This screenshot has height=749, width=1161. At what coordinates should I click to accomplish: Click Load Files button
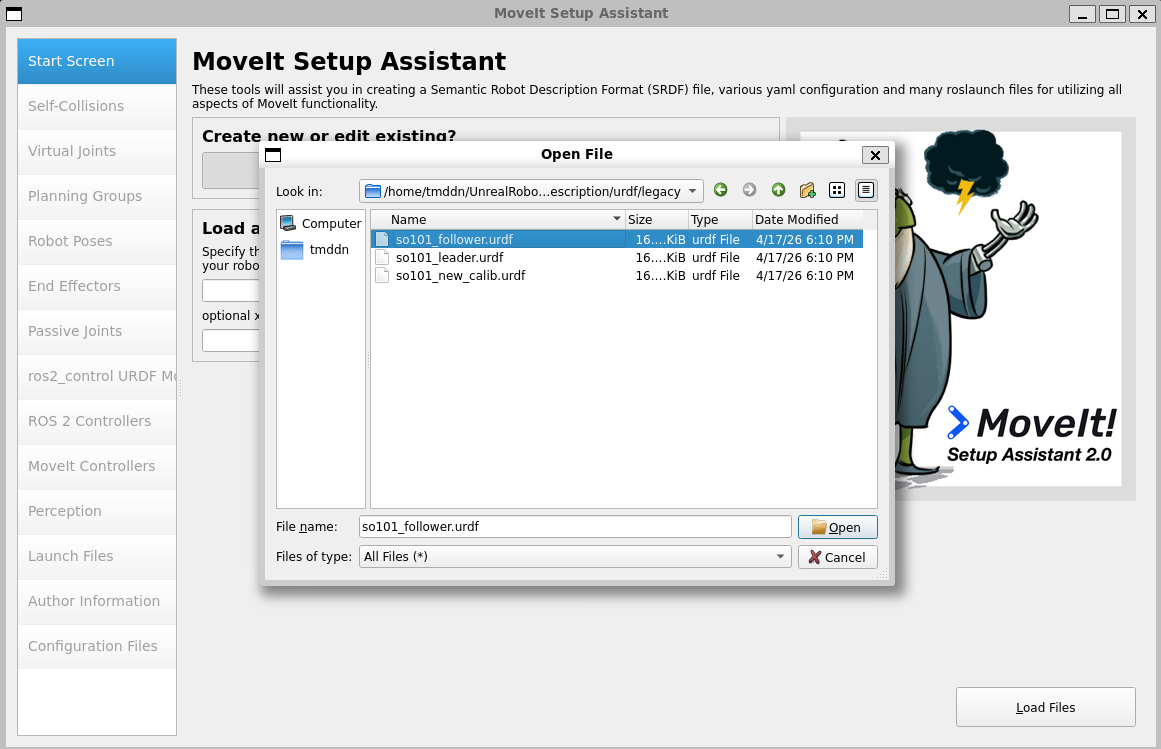(x=1045, y=707)
